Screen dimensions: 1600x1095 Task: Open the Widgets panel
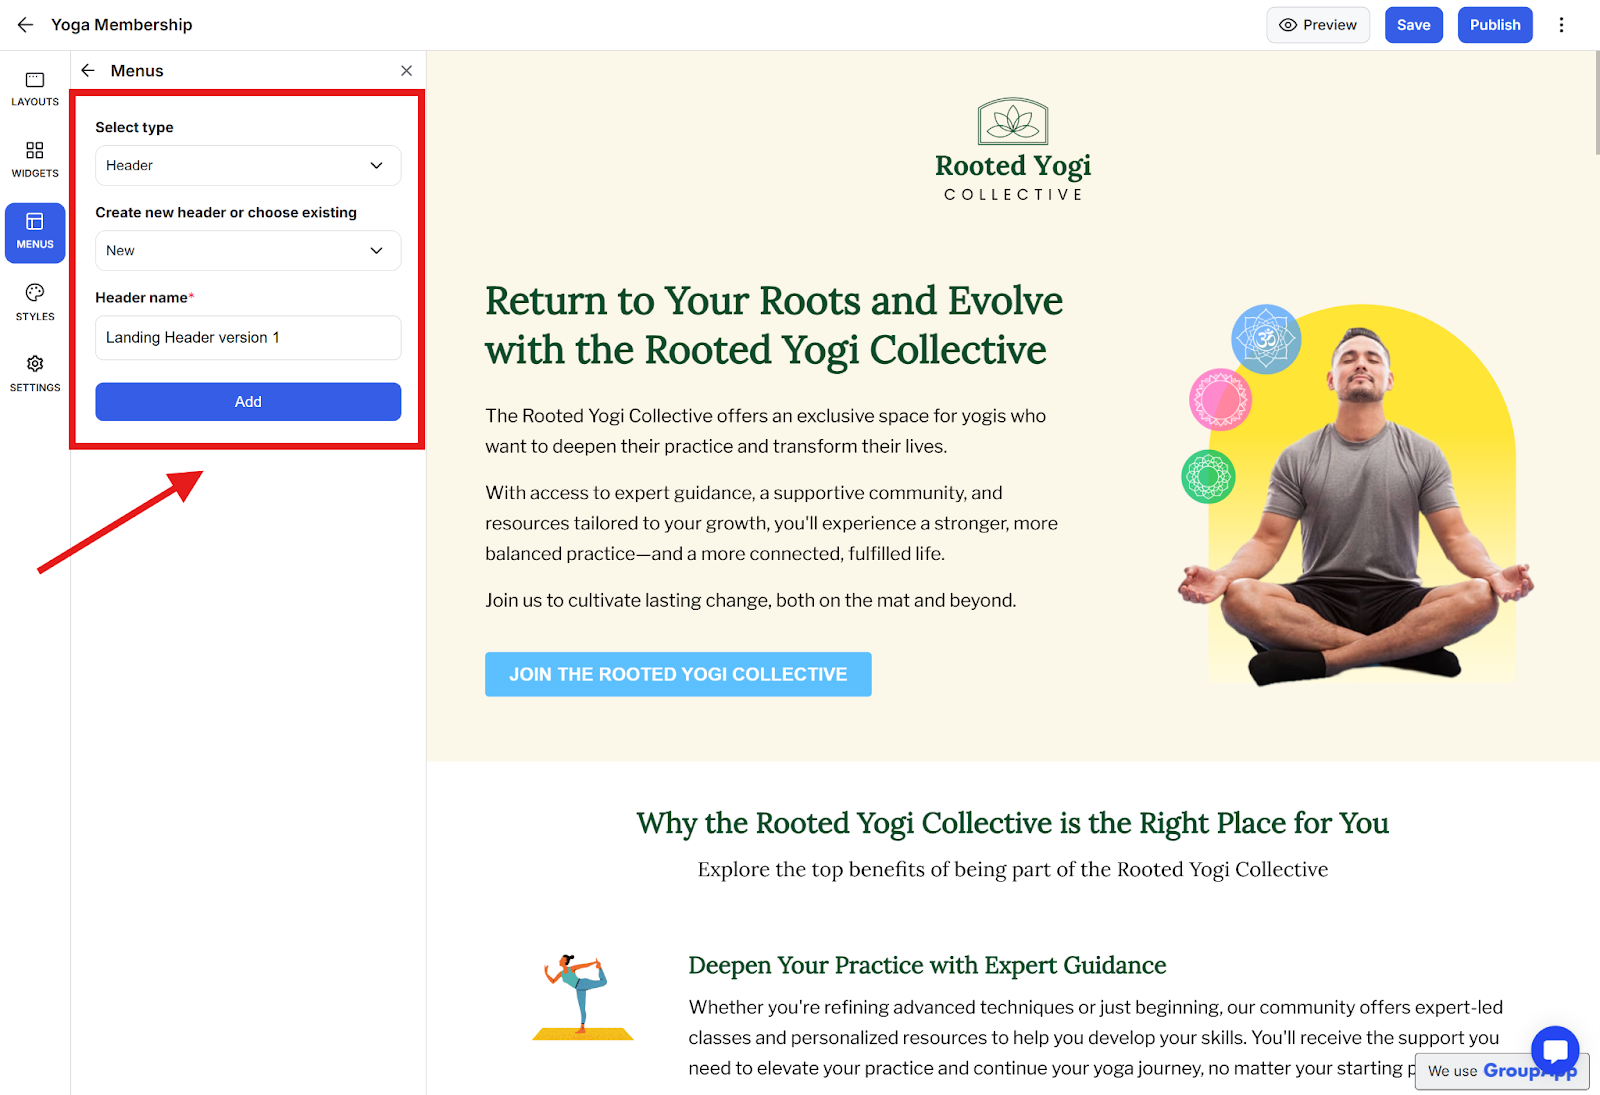(x=35, y=160)
